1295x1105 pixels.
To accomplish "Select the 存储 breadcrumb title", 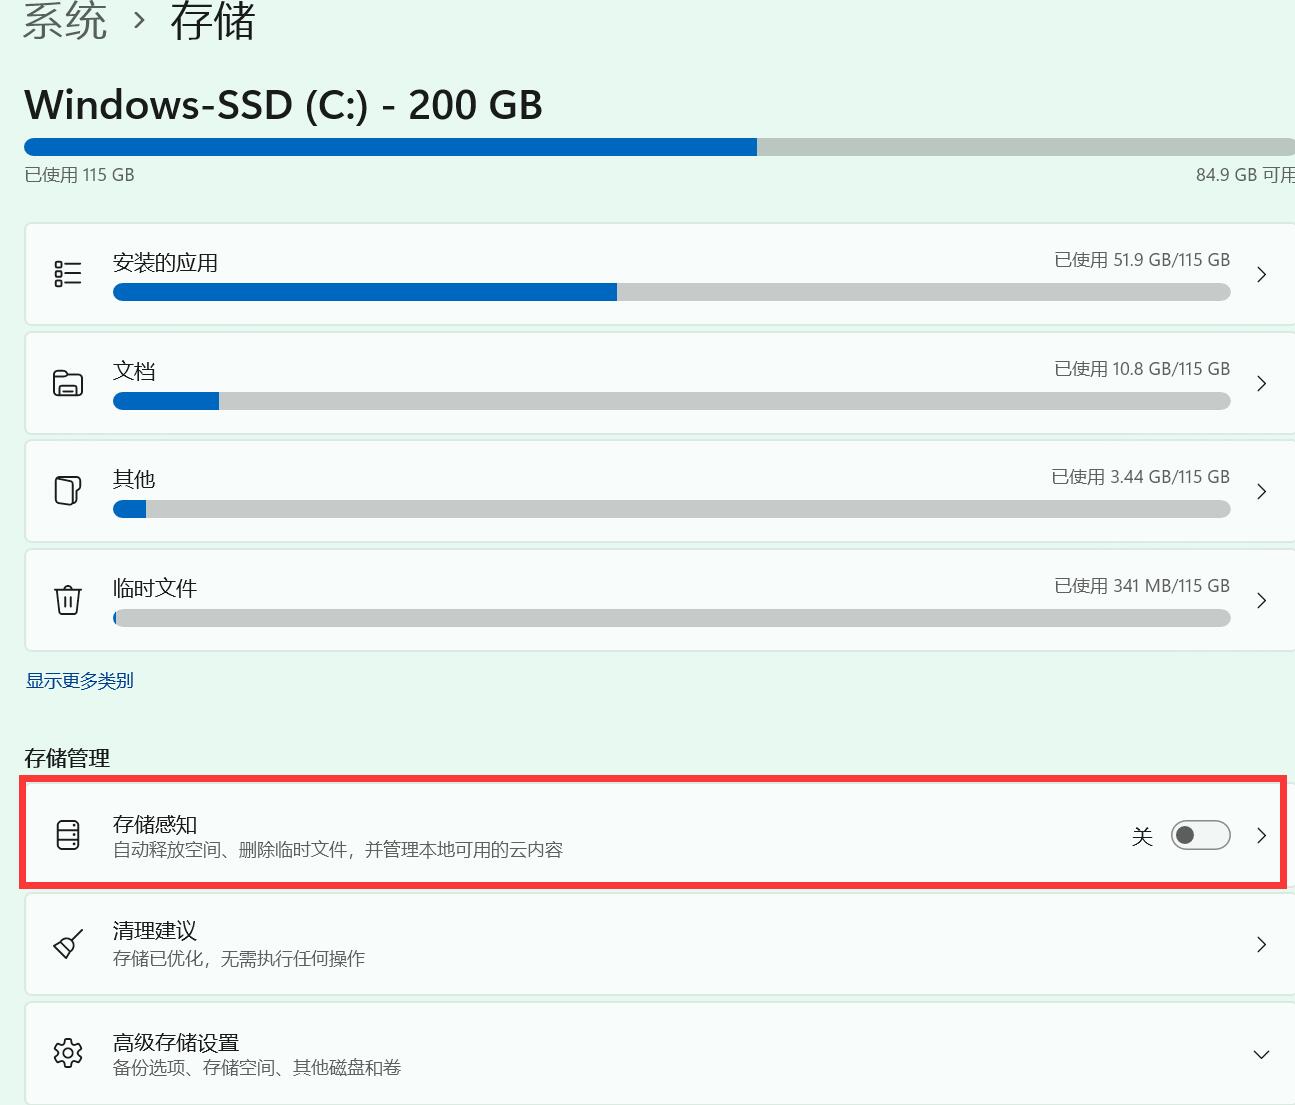I will pos(212,21).
